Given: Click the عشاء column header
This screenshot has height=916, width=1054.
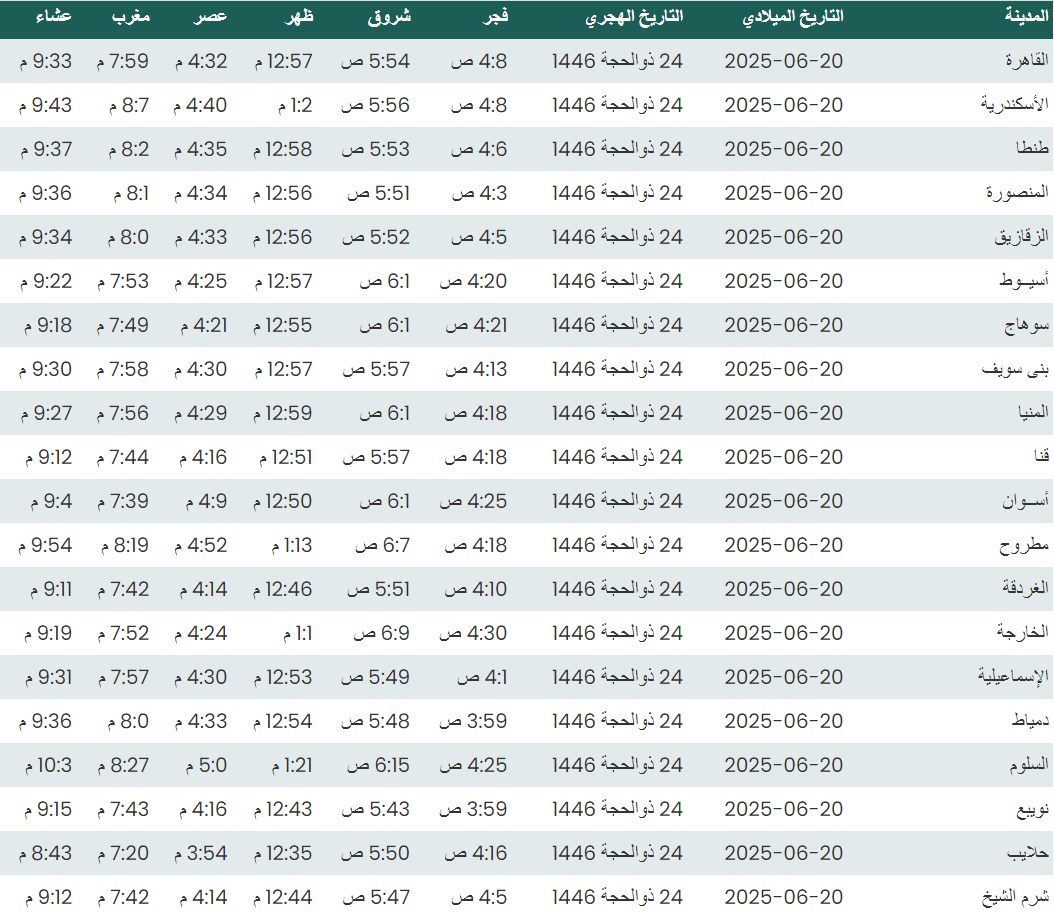Looking at the screenshot, I should [x=51, y=17].
